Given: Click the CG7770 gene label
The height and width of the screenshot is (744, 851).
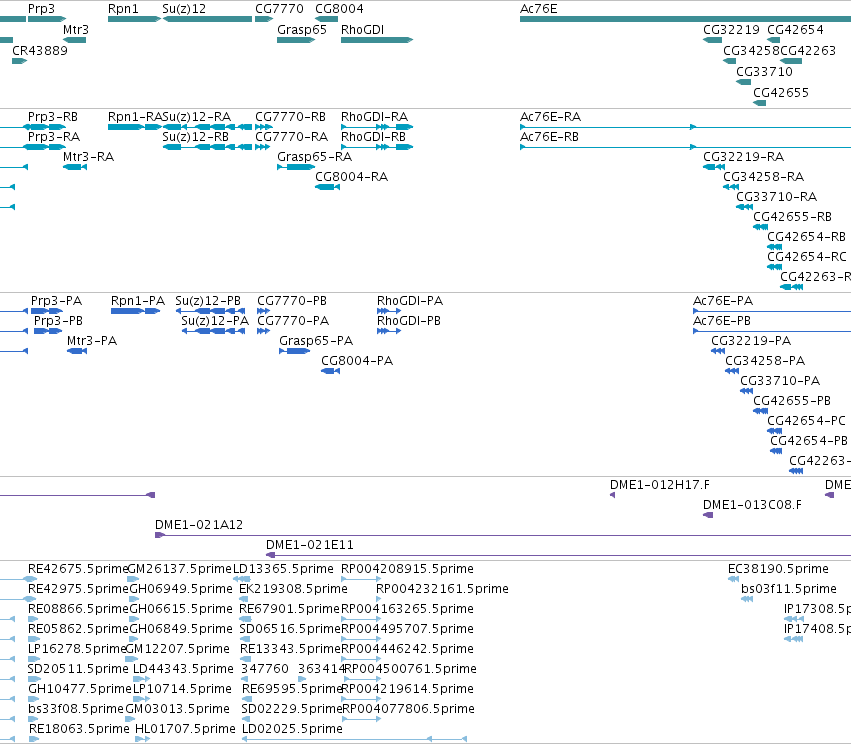Looking at the screenshot, I should point(279,9).
